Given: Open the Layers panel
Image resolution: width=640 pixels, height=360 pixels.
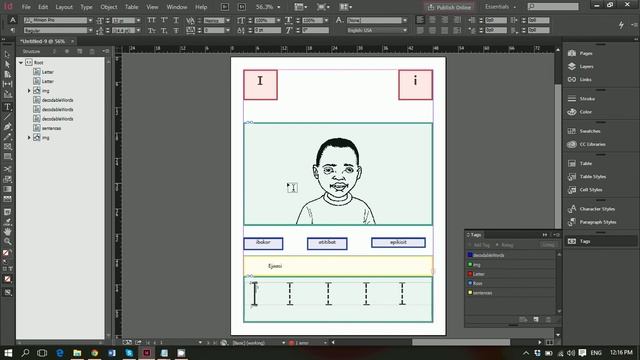Looking at the screenshot, I should coord(581,66).
